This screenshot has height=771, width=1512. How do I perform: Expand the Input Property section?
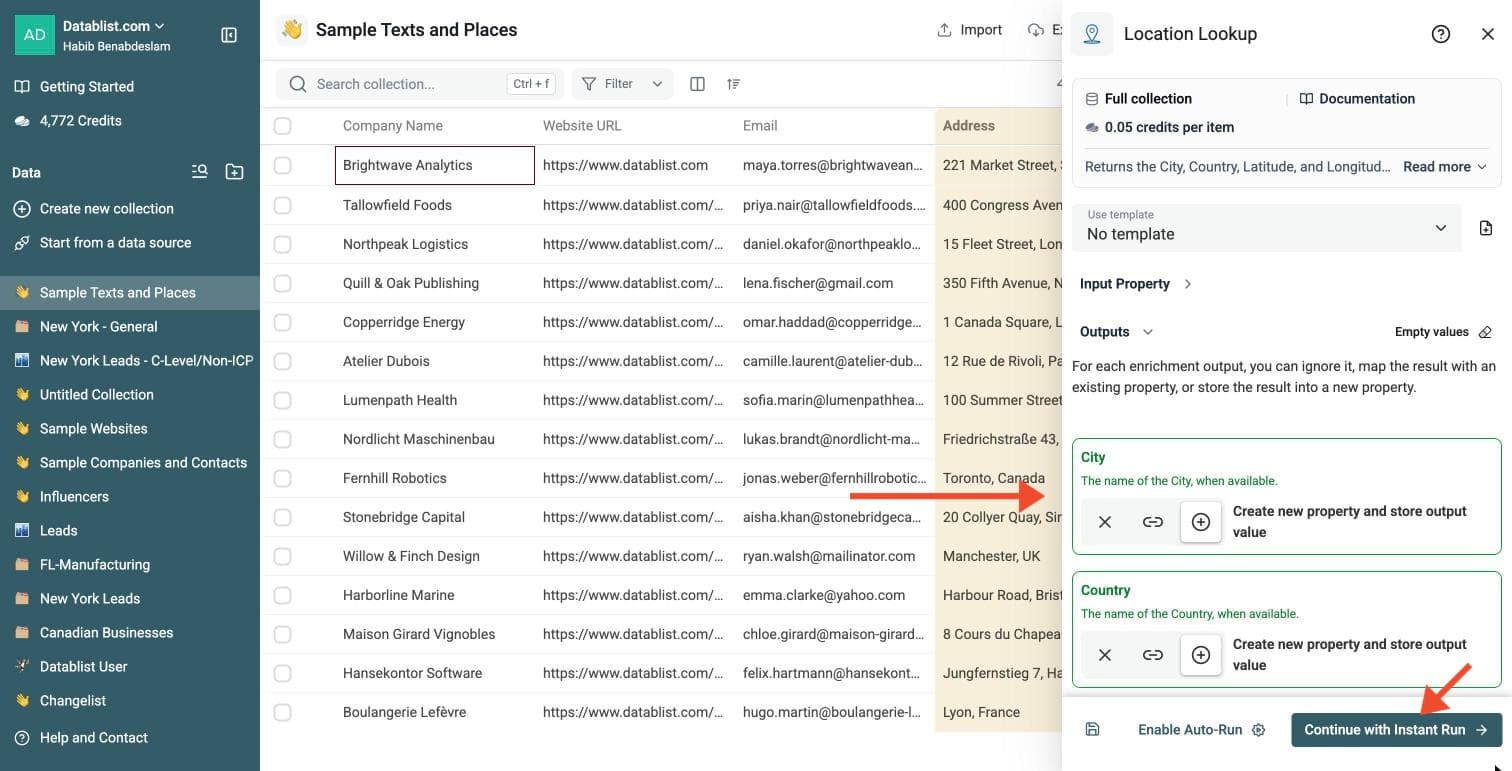click(x=1136, y=284)
